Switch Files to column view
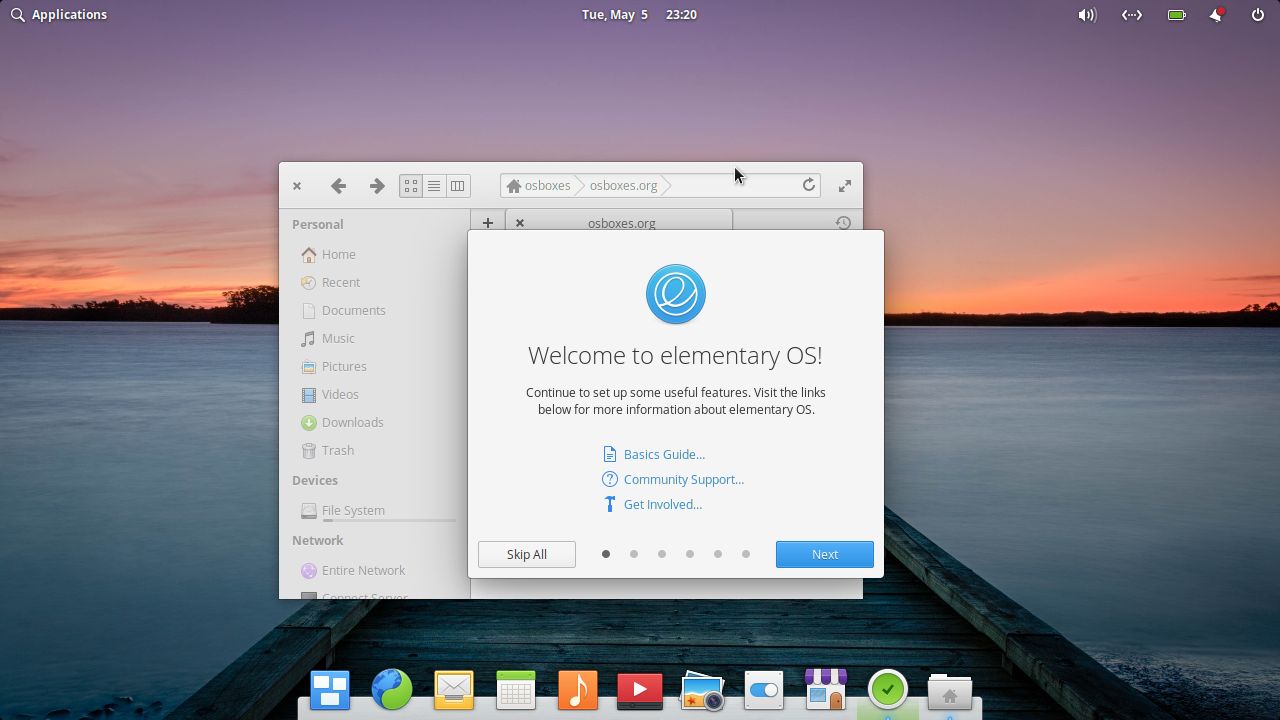Viewport: 1280px width, 720px height. click(458, 185)
